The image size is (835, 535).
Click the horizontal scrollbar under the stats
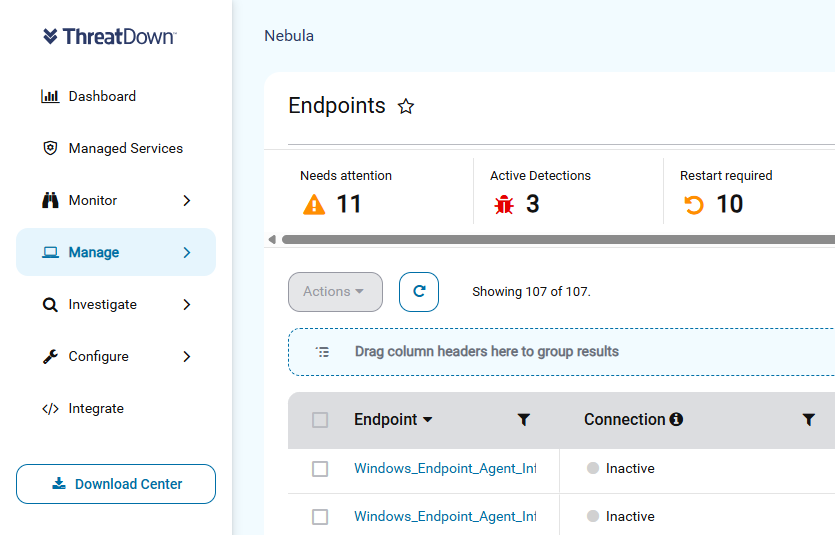[558, 240]
